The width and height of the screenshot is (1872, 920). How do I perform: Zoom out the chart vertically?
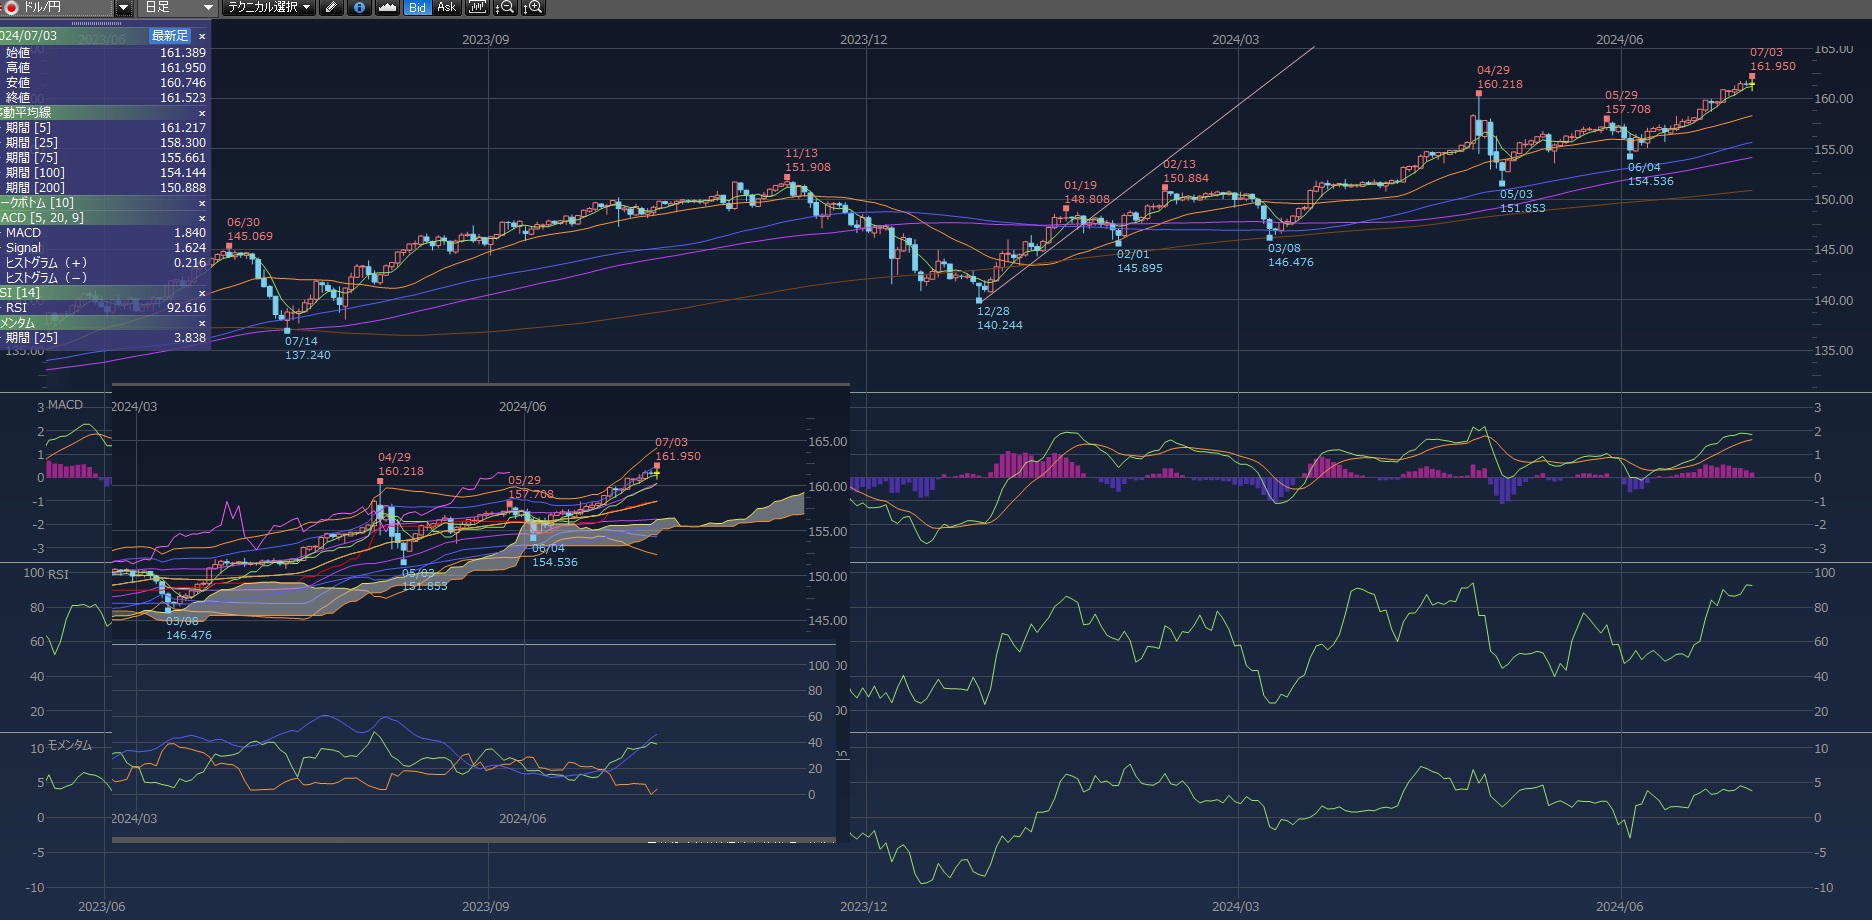click(x=505, y=8)
